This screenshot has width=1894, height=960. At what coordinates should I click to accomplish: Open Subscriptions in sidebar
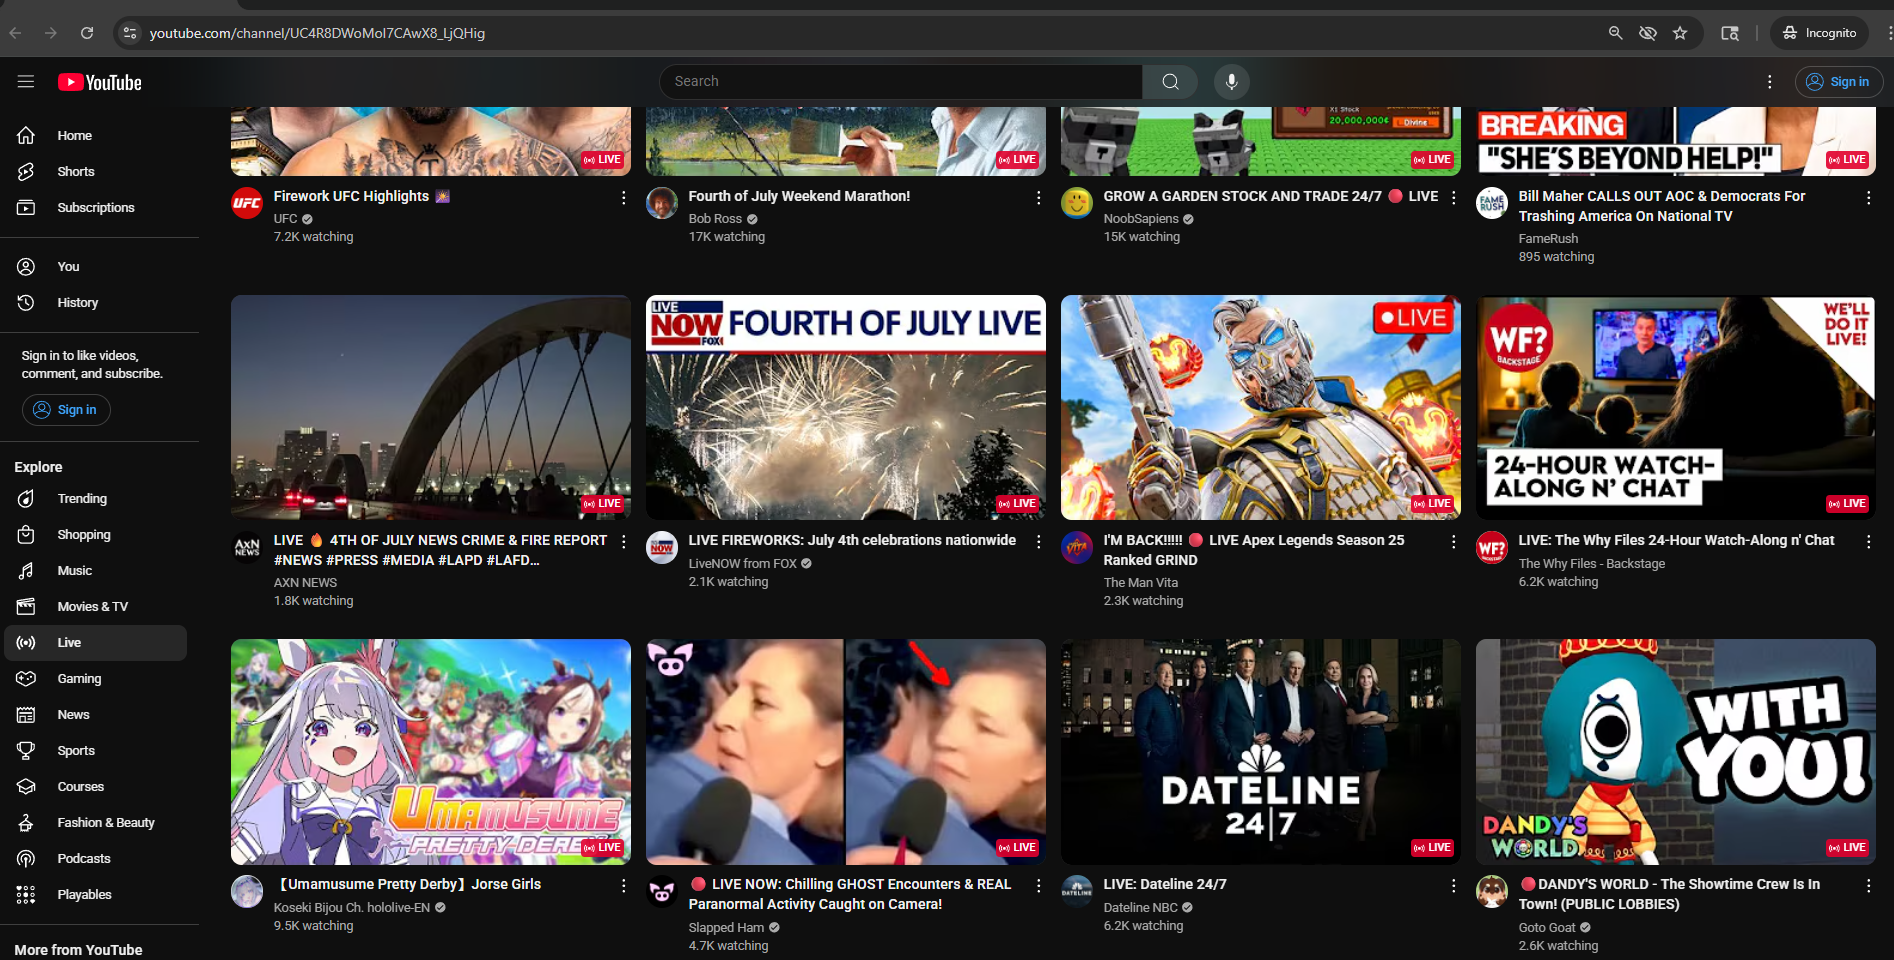[x=95, y=207]
